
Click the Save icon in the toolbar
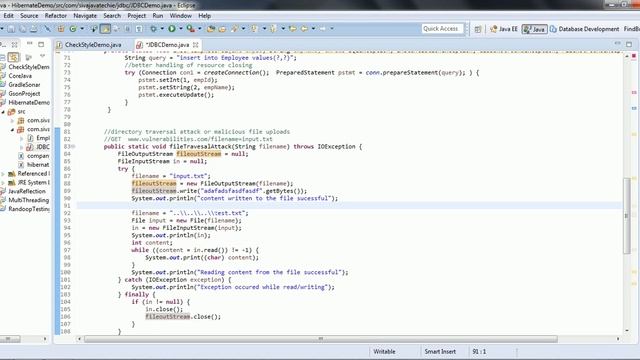tap(11, 29)
